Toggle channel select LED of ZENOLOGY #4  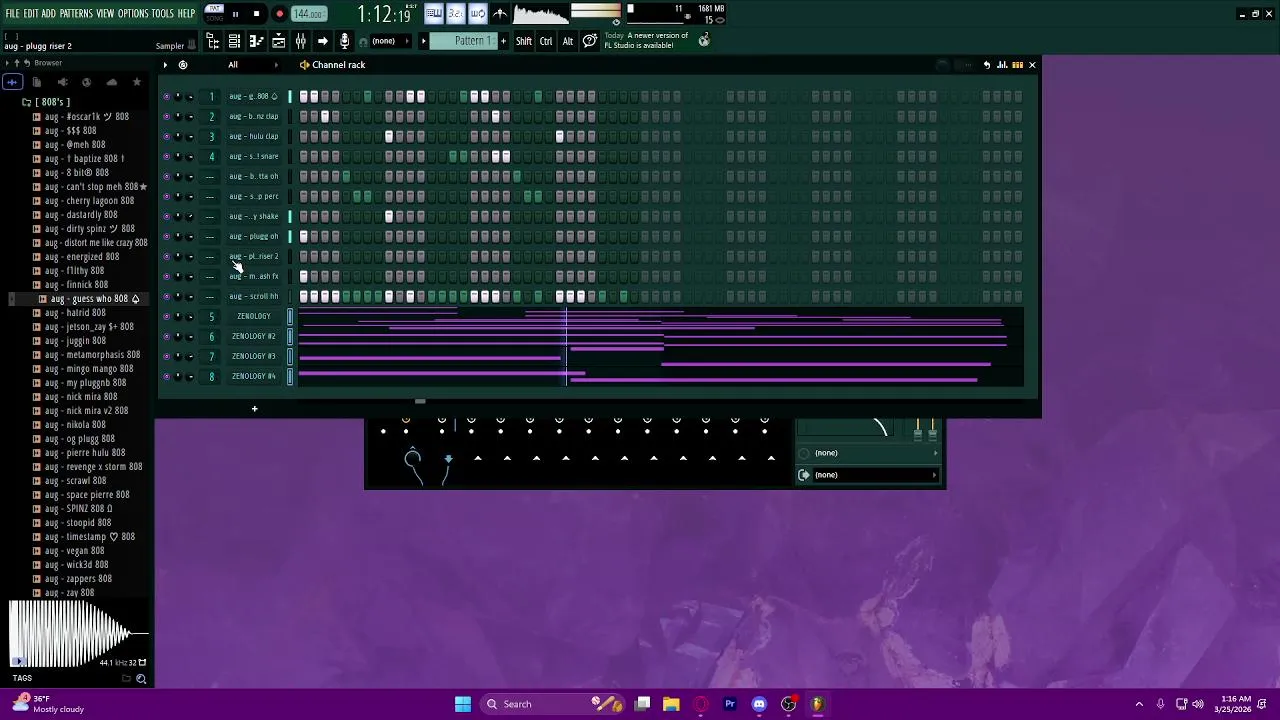290,377
